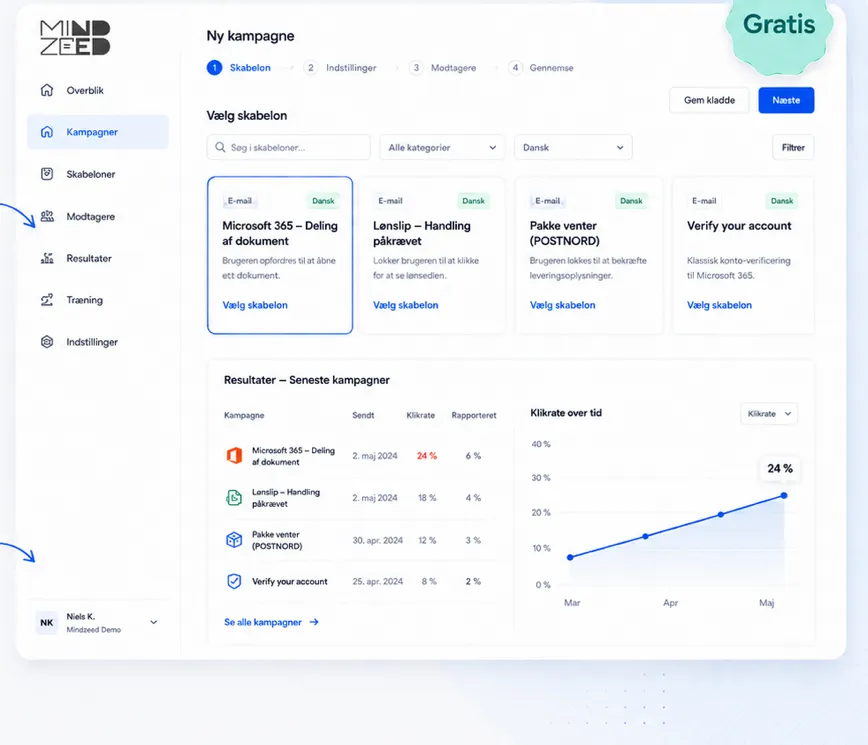
Task: Click the Gem kladde button
Action: 709,100
